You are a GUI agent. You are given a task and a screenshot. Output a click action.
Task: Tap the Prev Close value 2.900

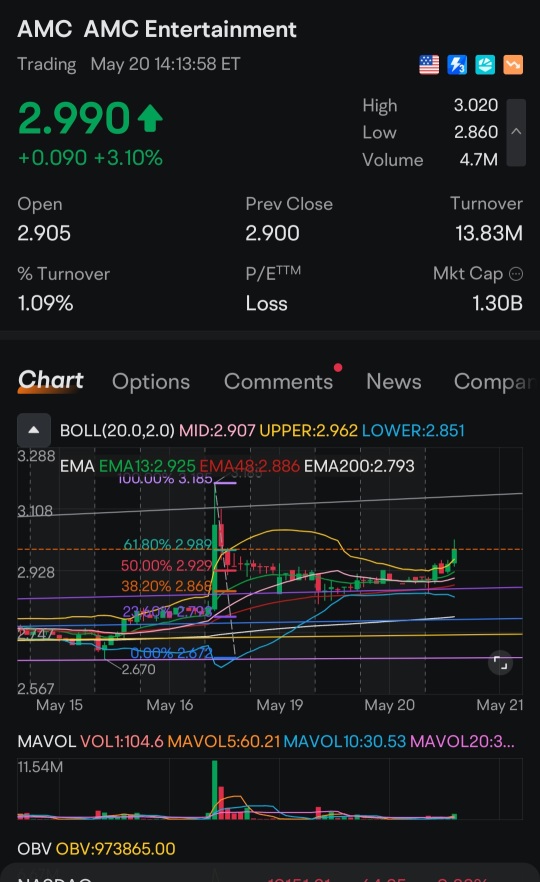272,233
